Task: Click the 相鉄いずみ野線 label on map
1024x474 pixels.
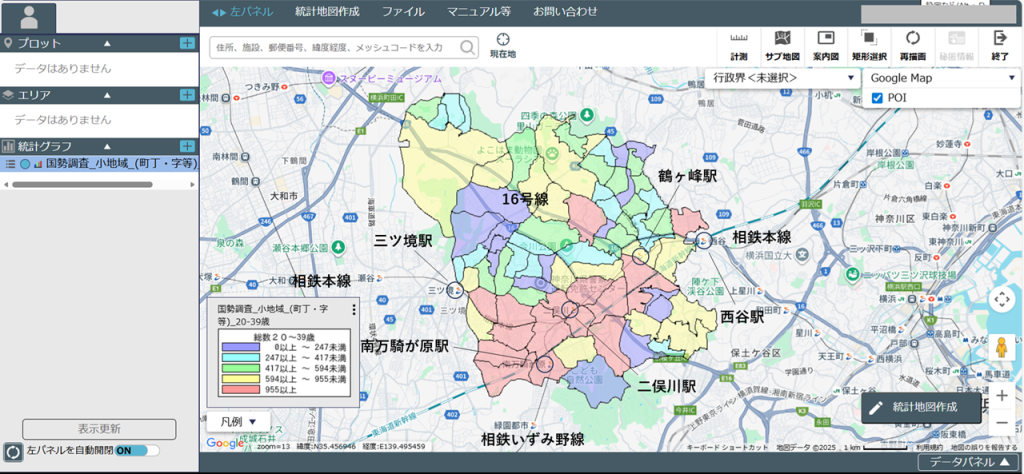Action: point(532,439)
